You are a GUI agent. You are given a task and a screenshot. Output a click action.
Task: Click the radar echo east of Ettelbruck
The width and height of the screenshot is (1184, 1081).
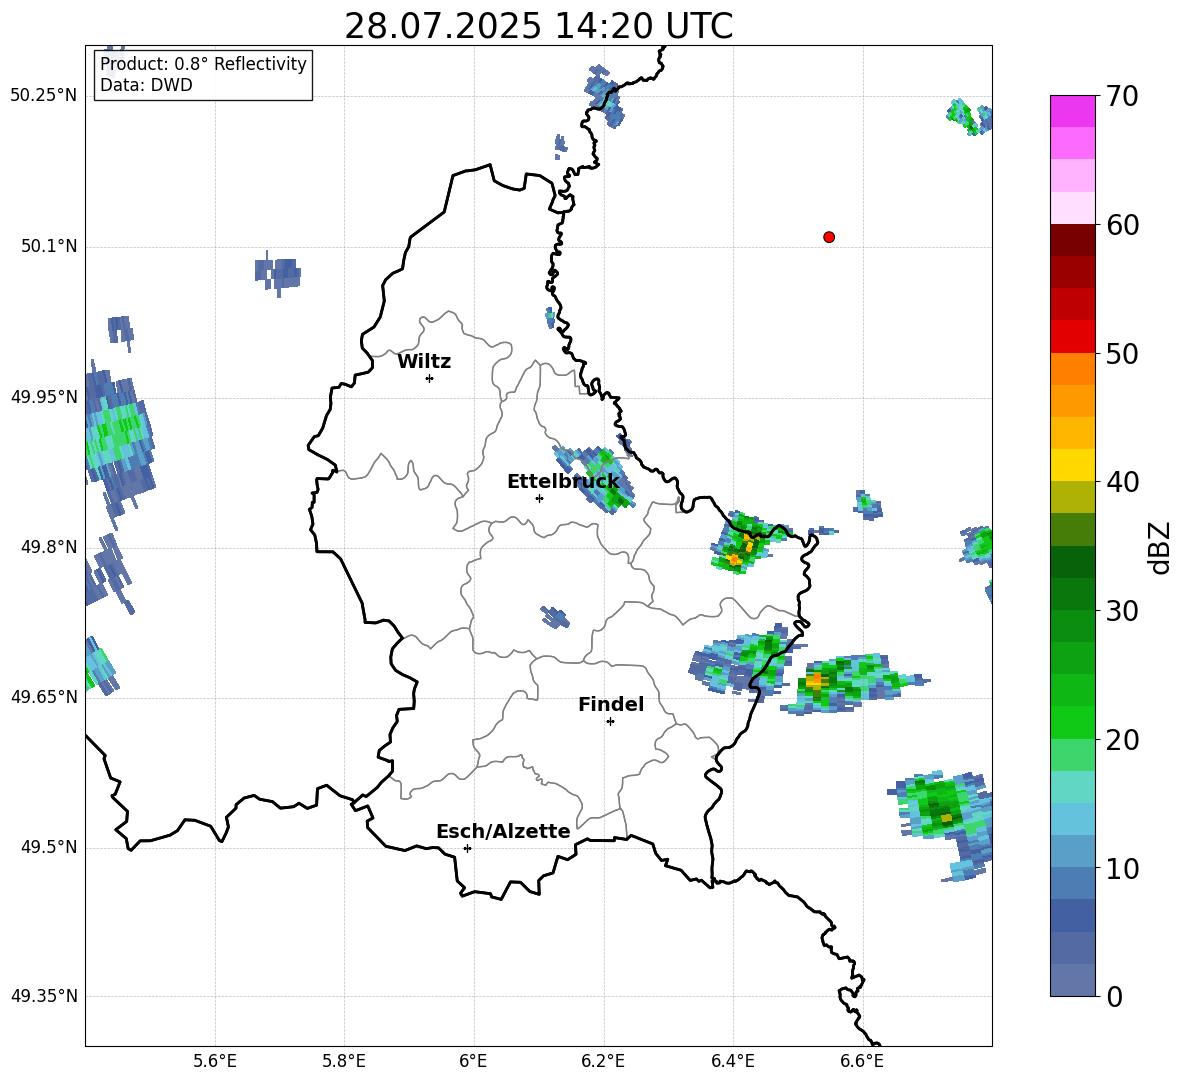[594, 479]
